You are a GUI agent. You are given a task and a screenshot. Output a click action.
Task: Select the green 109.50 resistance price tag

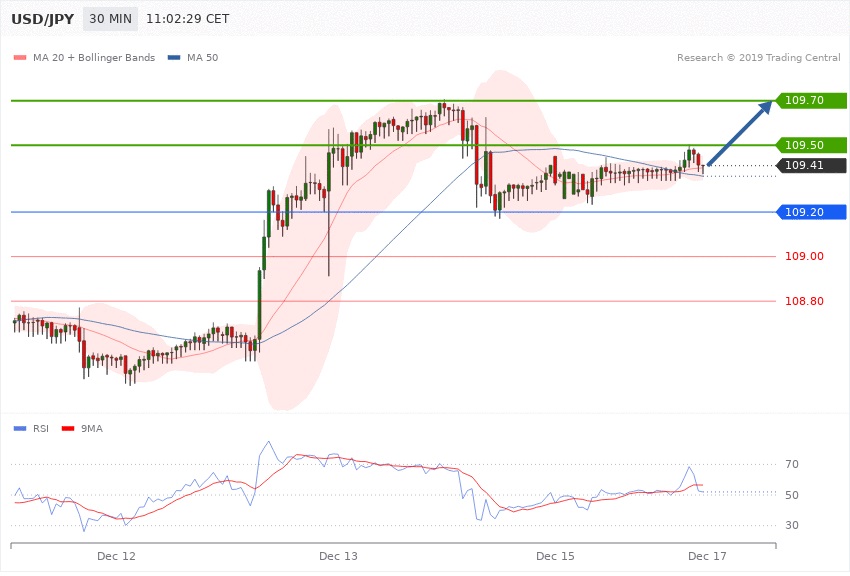click(x=810, y=145)
